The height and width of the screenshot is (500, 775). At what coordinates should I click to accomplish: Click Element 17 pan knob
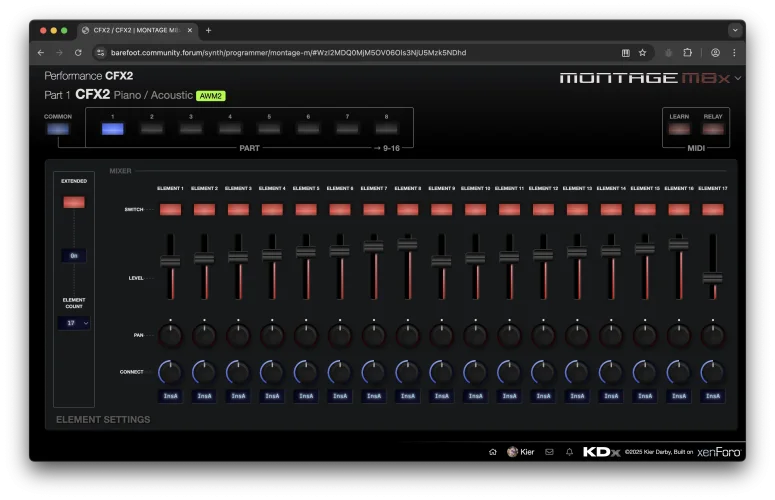(x=713, y=335)
